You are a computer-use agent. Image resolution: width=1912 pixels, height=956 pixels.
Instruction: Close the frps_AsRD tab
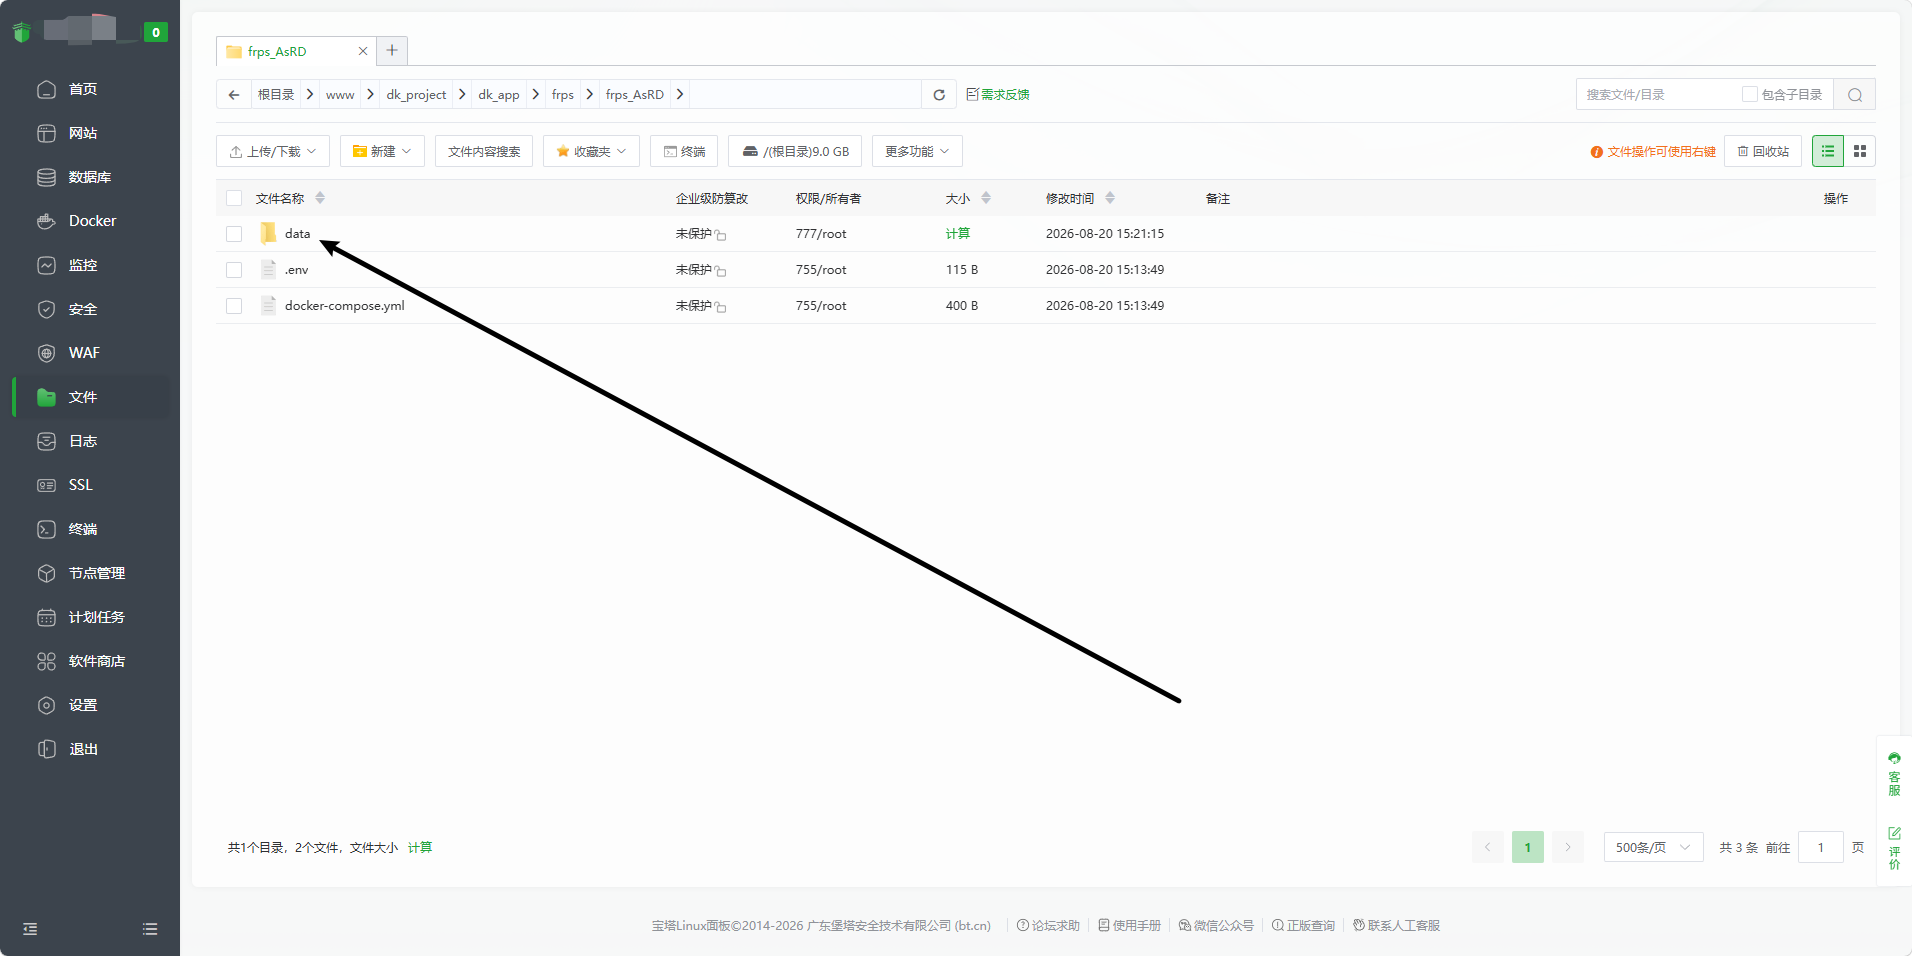(363, 51)
